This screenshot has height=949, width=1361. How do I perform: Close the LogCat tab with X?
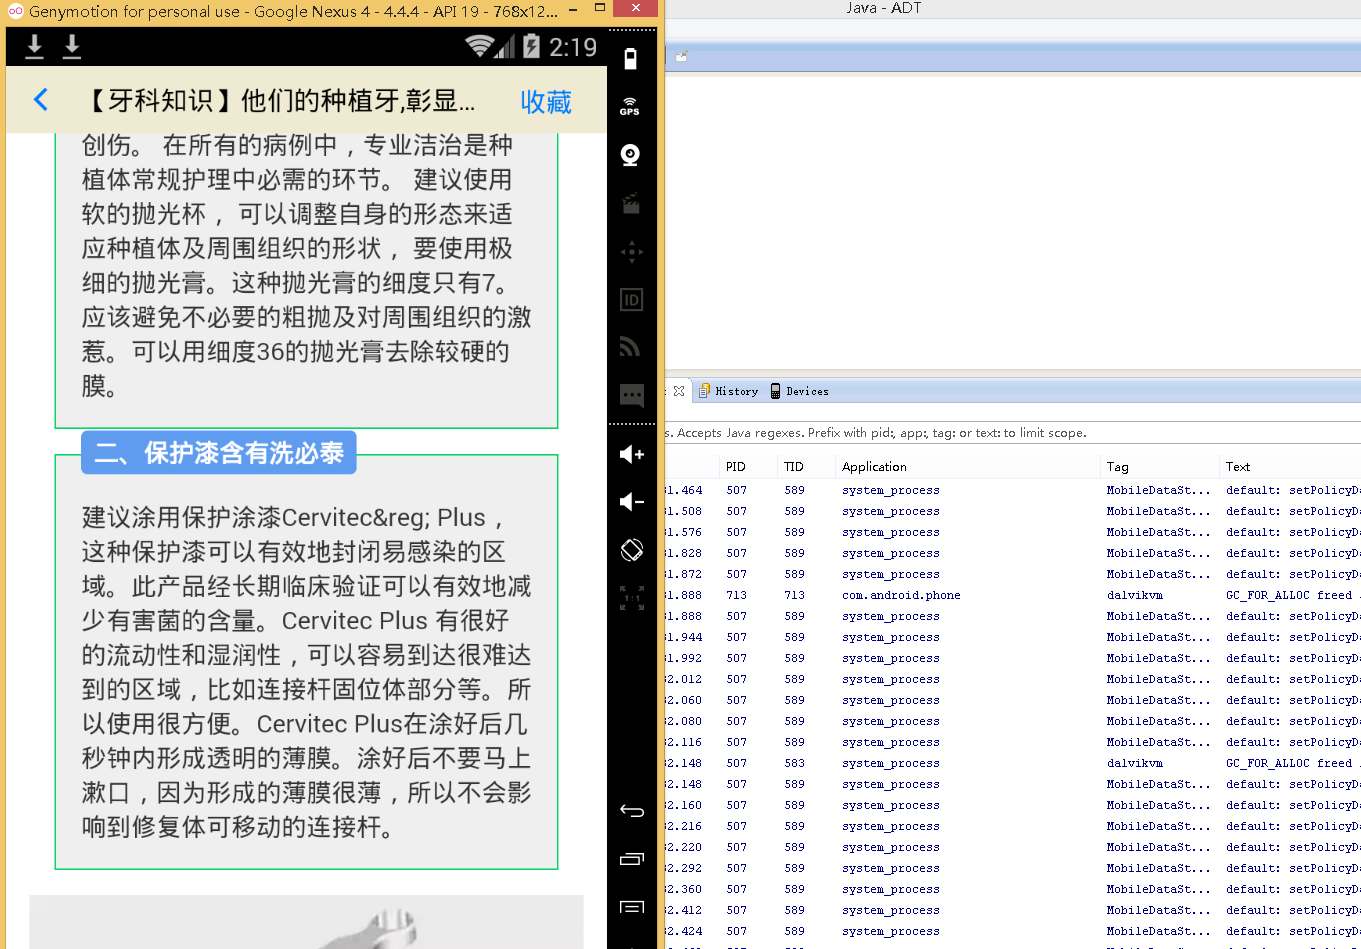pos(679,391)
